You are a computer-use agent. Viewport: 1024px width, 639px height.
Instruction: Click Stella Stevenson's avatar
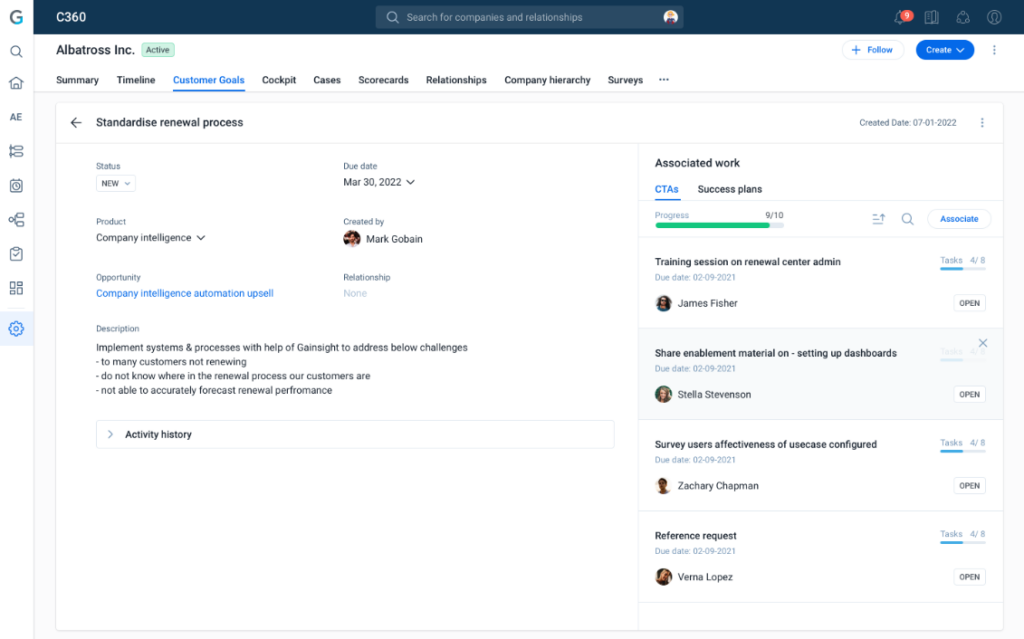663,395
